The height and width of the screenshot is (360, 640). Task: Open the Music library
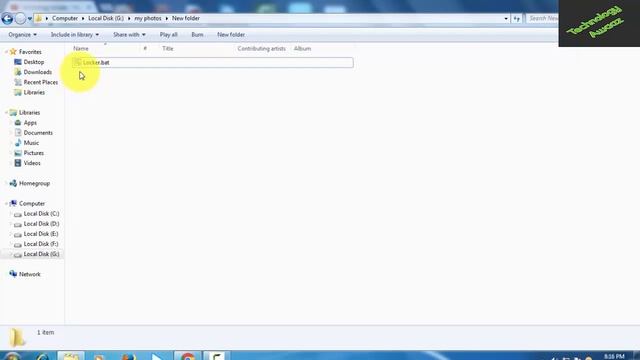tap(31, 143)
